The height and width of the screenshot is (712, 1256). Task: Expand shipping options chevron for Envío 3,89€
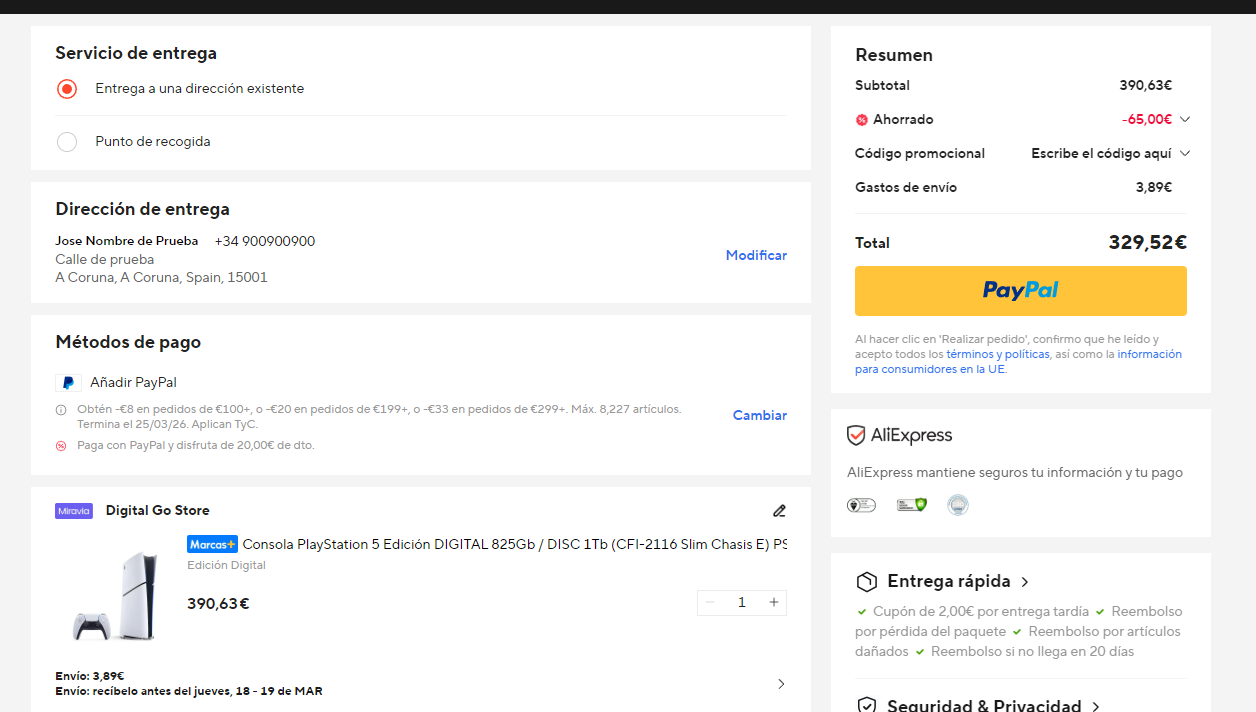781,684
